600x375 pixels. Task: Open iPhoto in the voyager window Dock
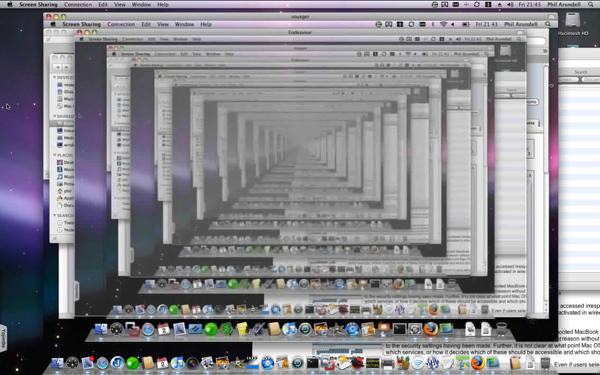pos(321,329)
